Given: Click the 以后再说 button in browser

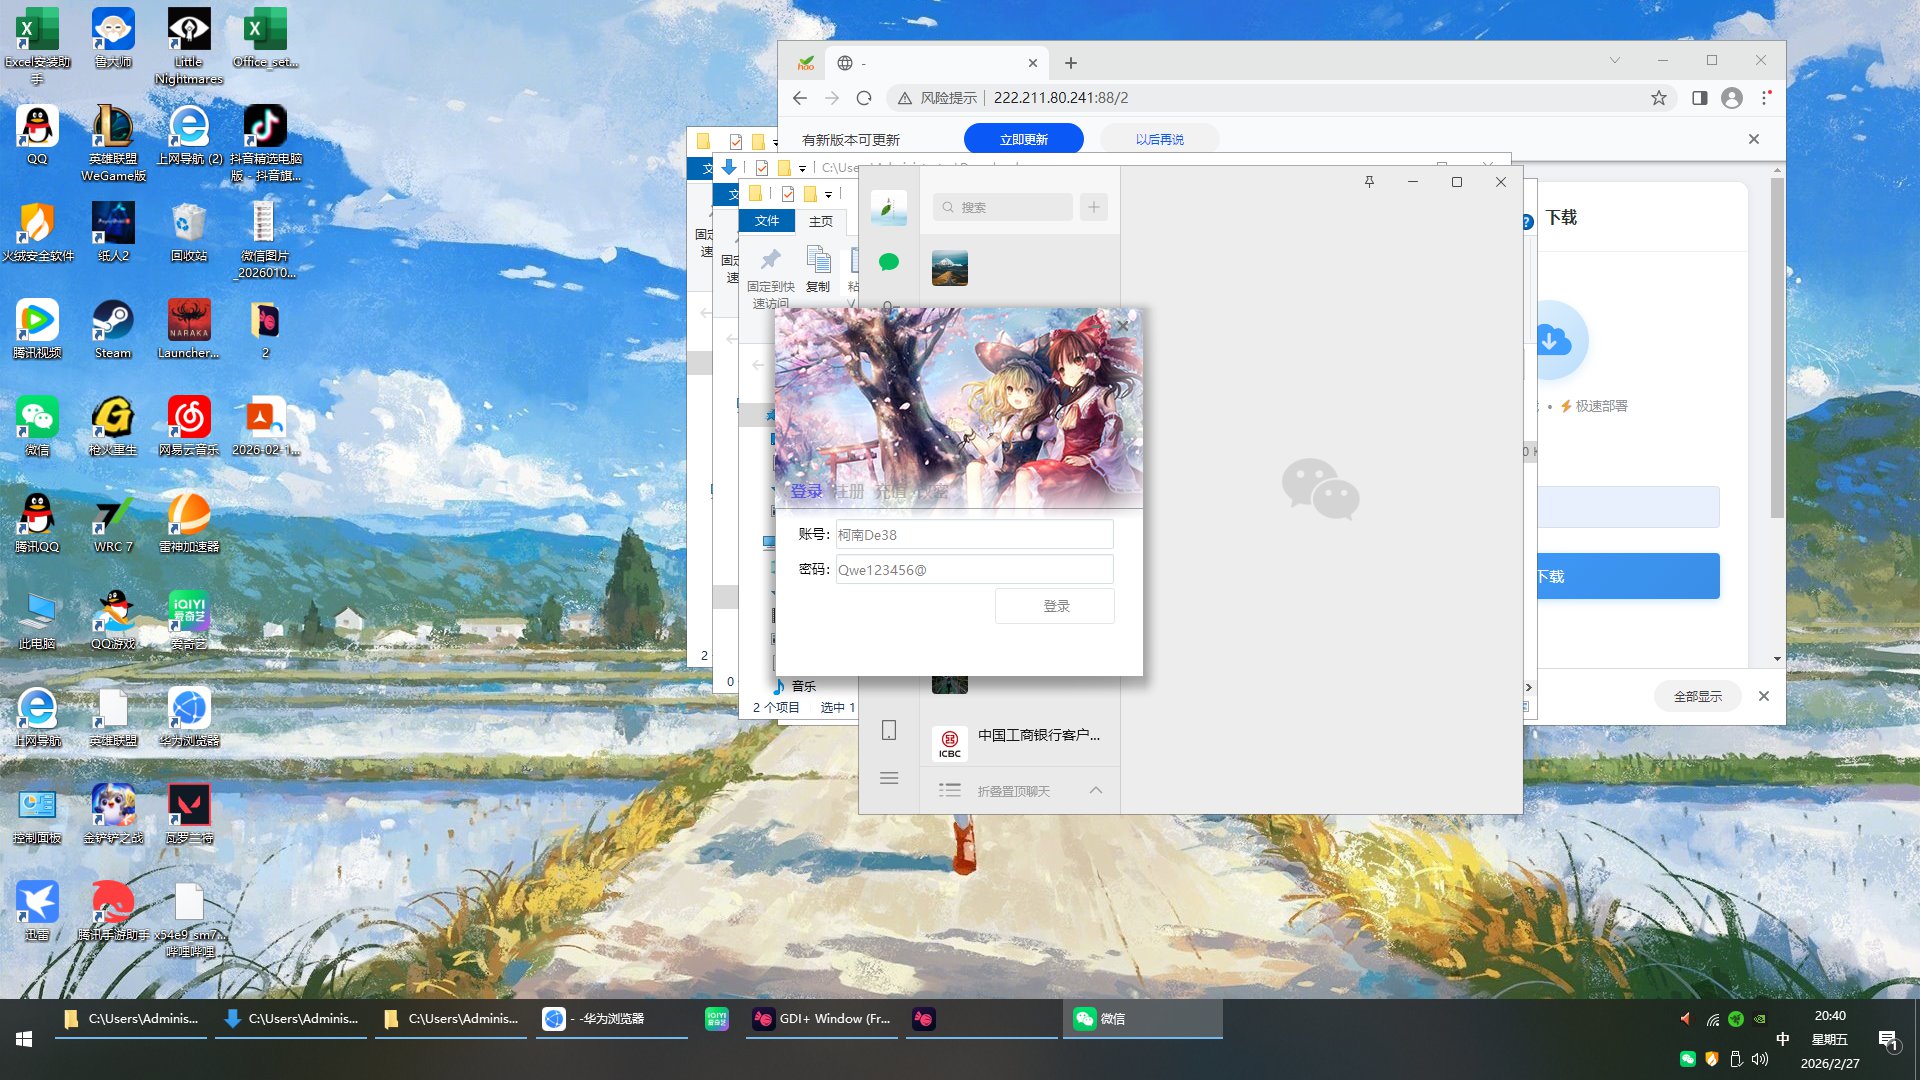Looking at the screenshot, I should [1159, 139].
